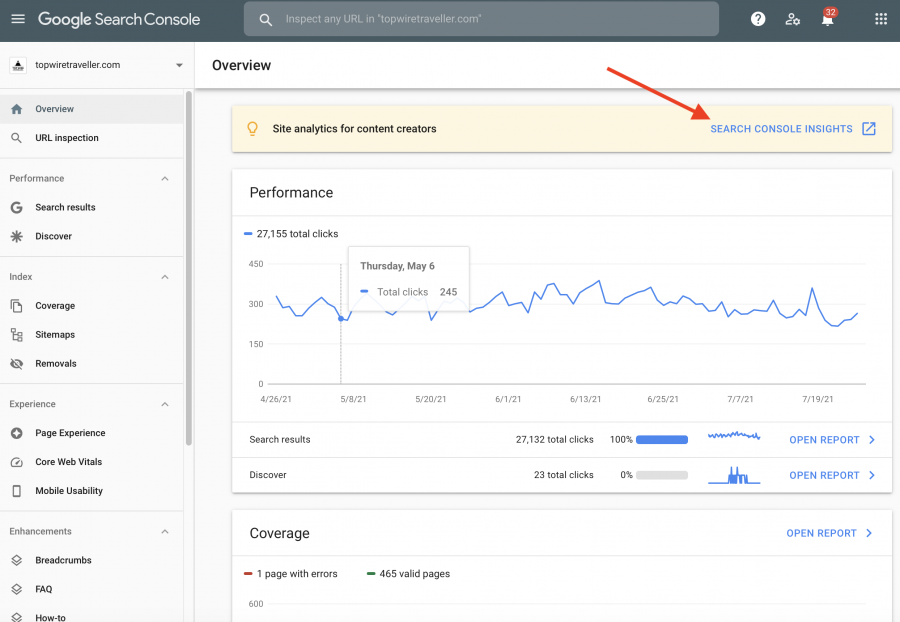Click chevron next to Discover Open Report
900x622 pixels.
872,476
